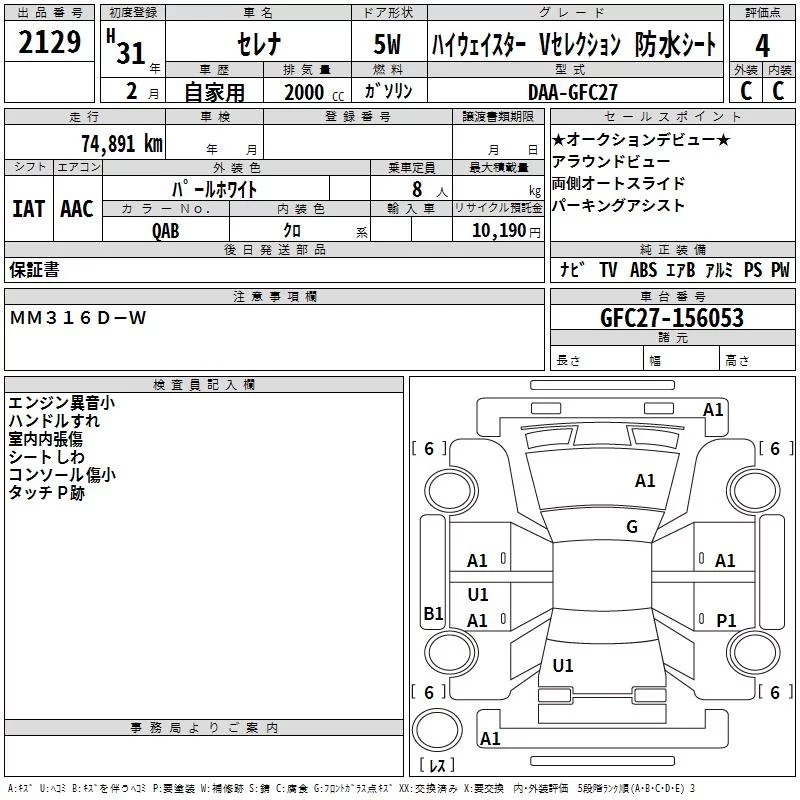Screen dimensions: 800x800
Task: Click lot number 2129
Action: click(x=50, y=43)
